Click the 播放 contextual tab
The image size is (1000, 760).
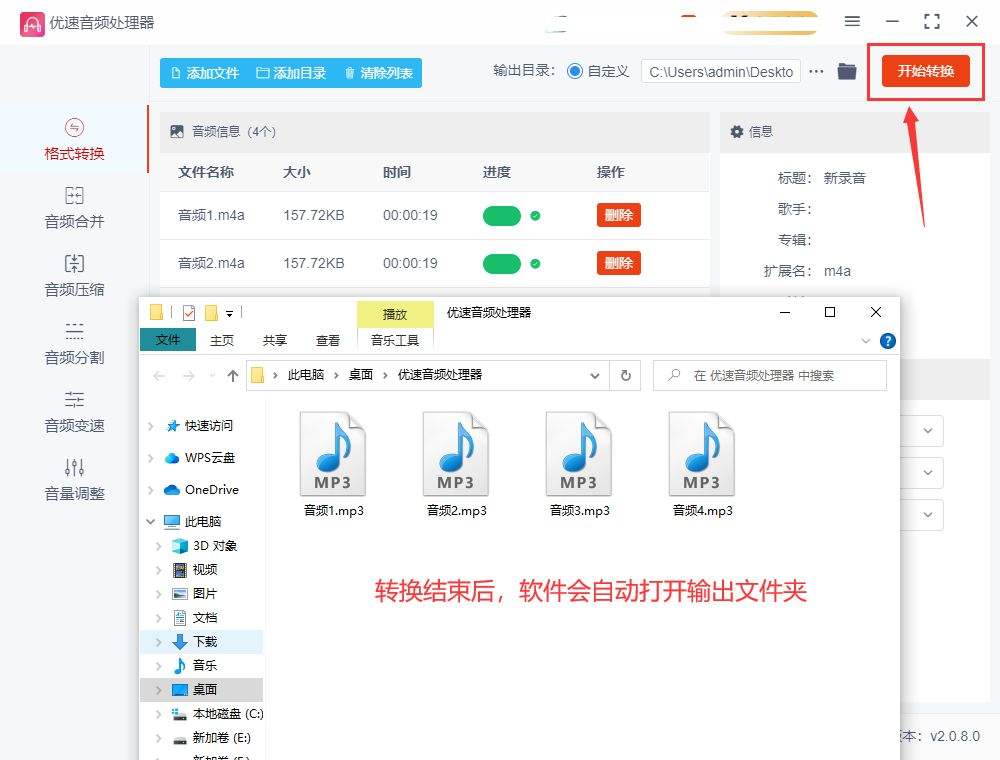395,314
